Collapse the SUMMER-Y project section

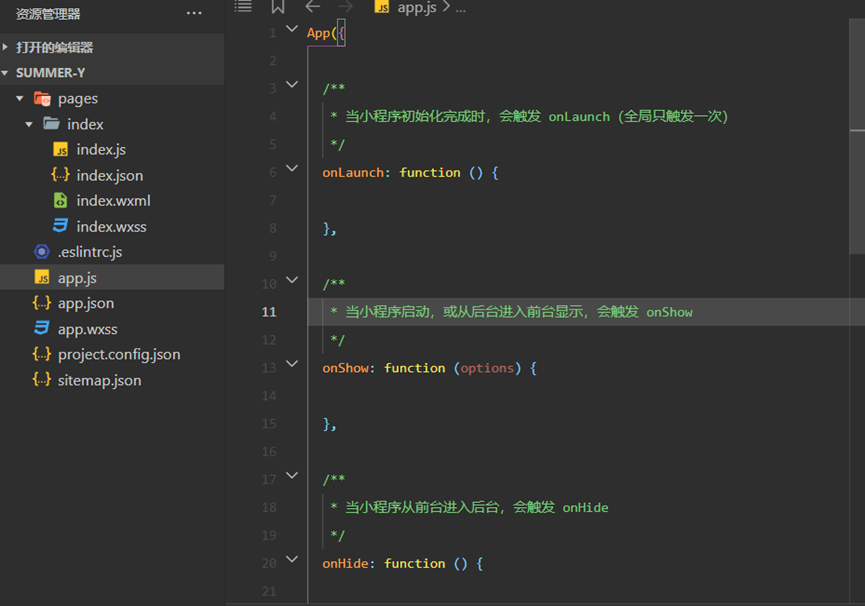[x=7, y=73]
